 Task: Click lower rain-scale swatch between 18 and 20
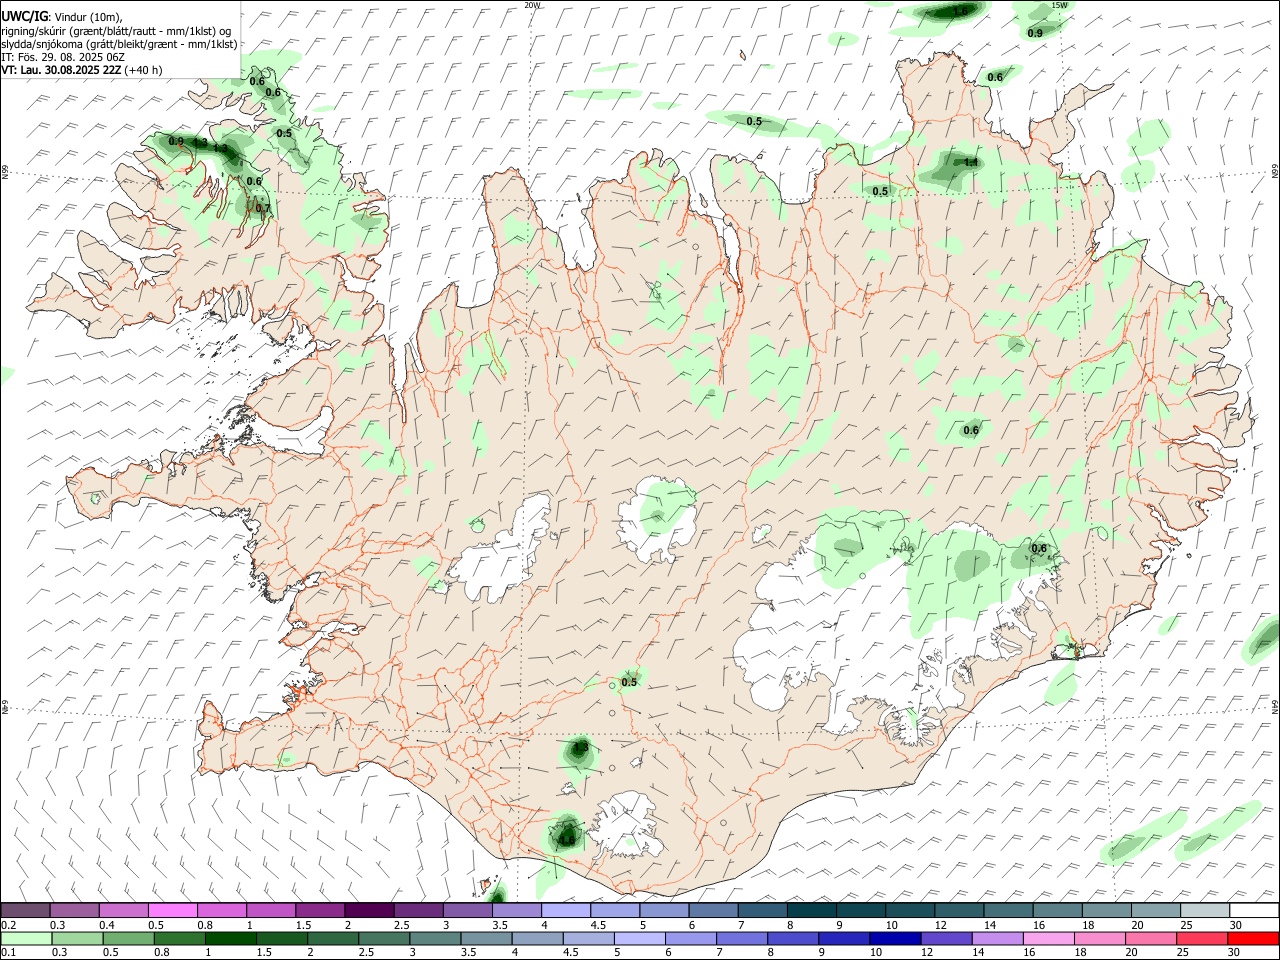[1101, 938]
